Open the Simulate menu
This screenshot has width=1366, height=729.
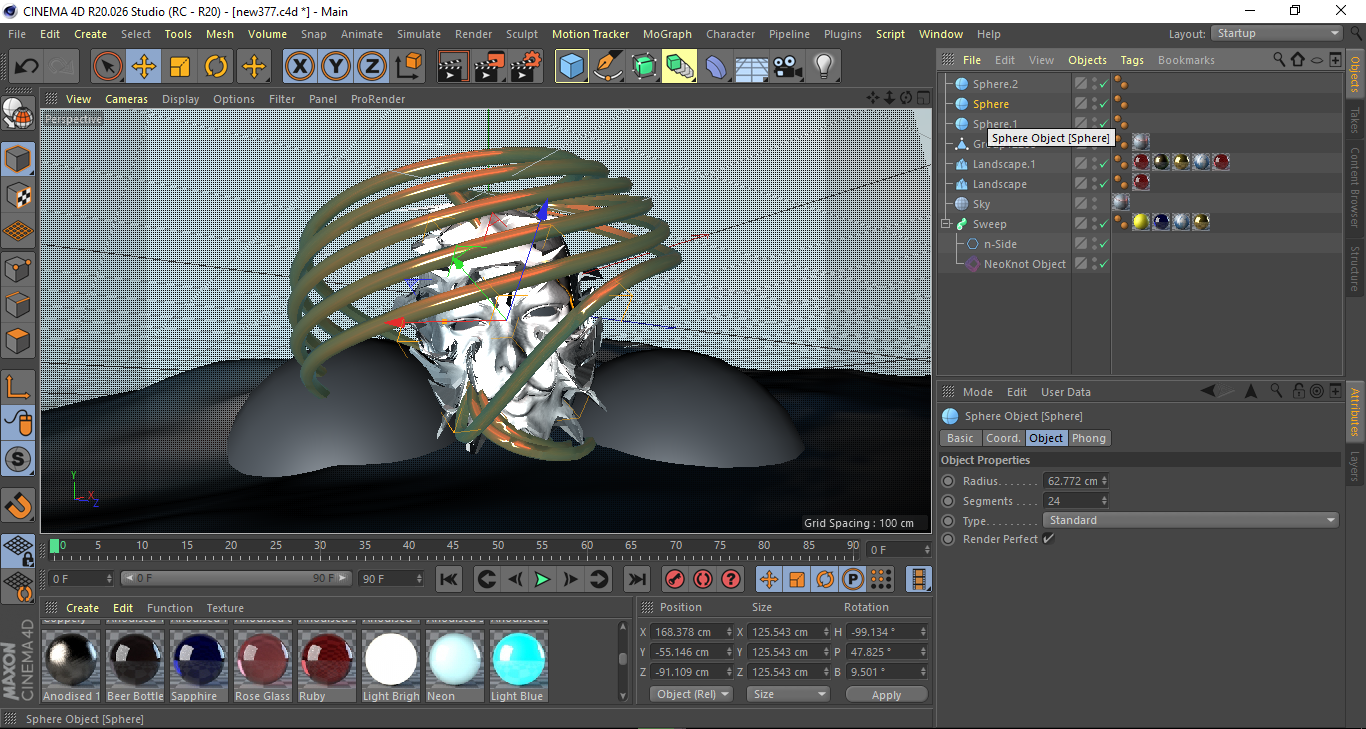click(x=418, y=34)
